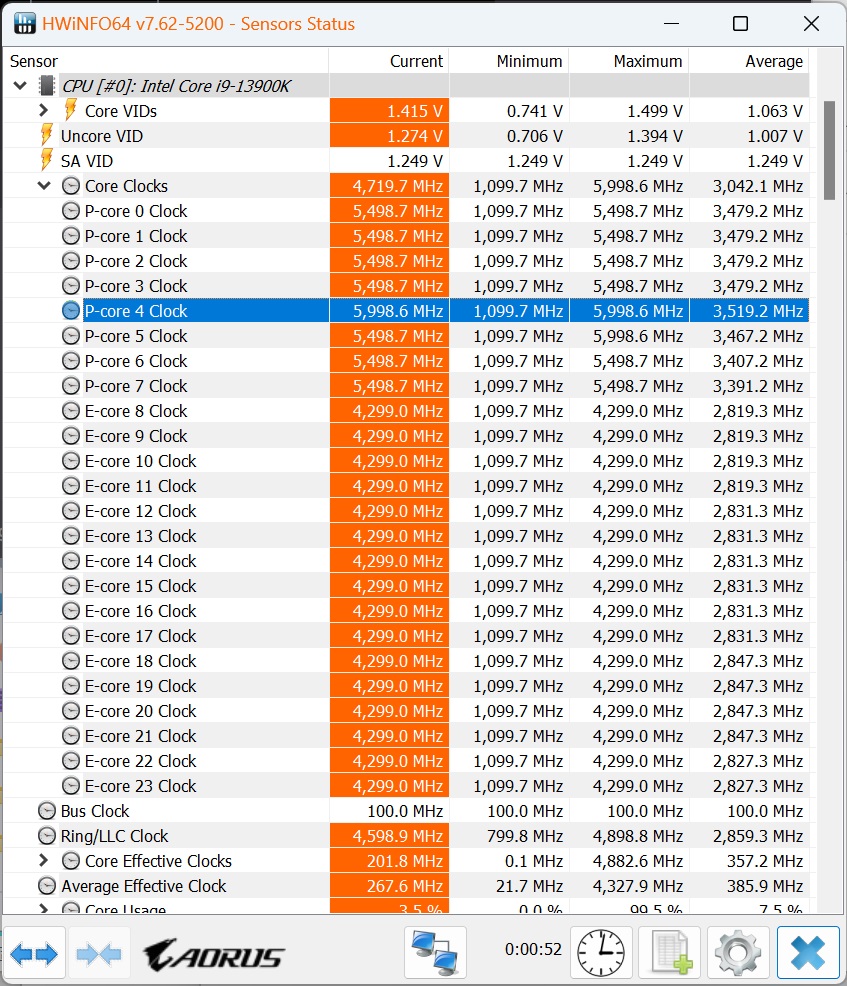The width and height of the screenshot is (847, 986).
Task: Click the clock icon beside P-core 0 Clock
Action: (71, 211)
